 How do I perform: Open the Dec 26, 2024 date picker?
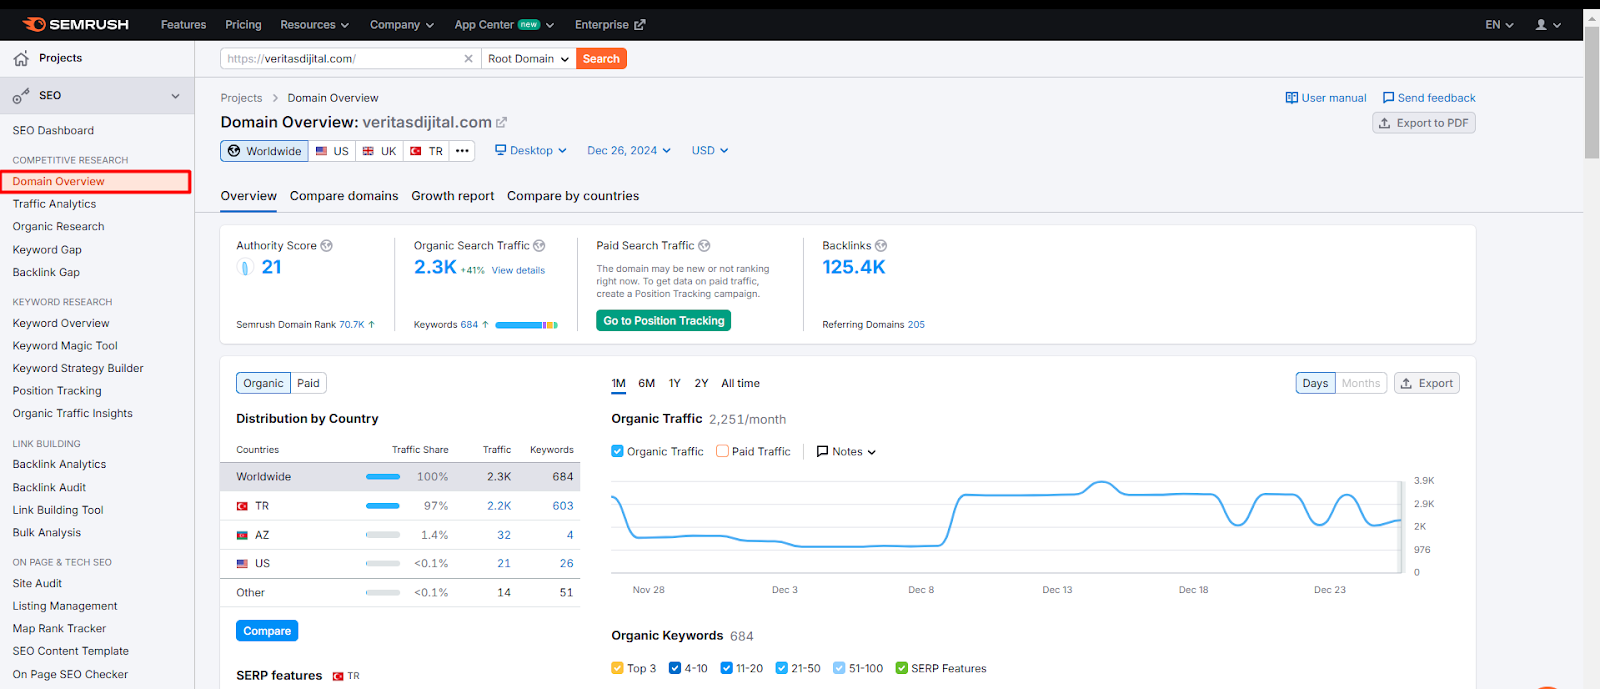tap(629, 151)
